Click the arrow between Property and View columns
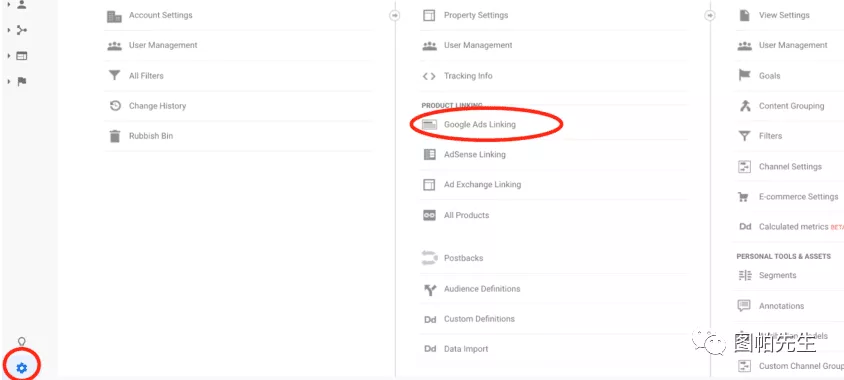Screen dimensions: 844x380 tap(710, 16)
